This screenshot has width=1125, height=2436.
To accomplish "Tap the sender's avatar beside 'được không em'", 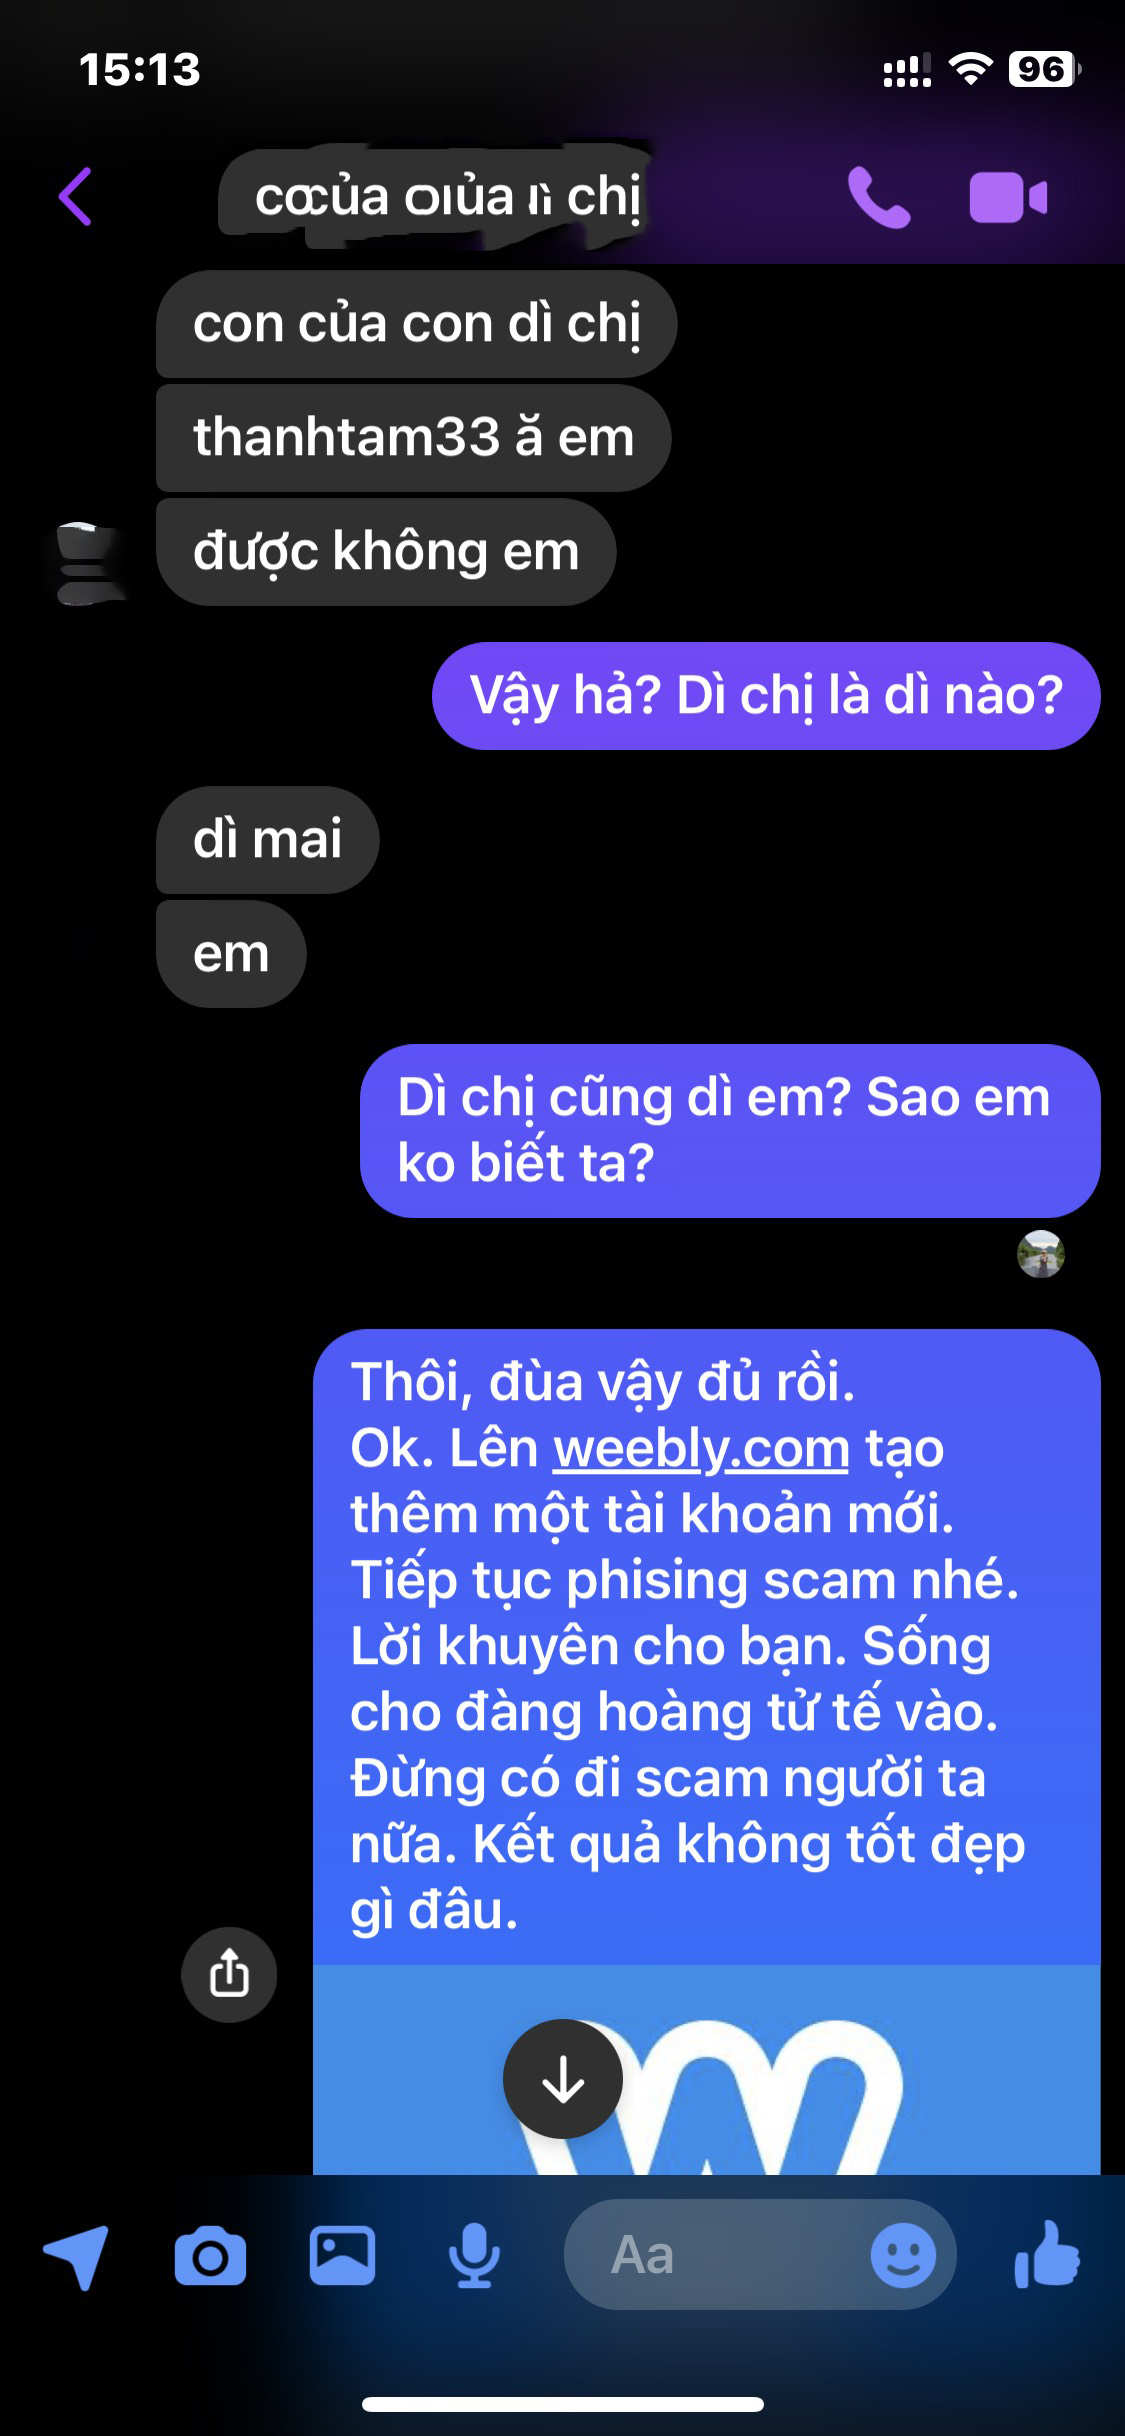I will coord(88,563).
